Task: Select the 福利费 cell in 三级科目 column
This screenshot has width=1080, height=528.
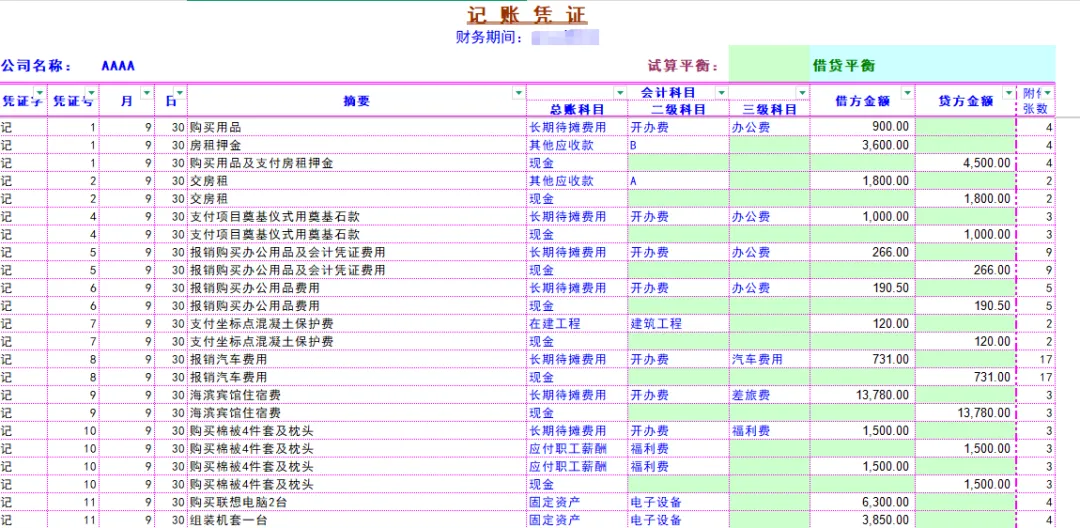Action: pyautogui.click(x=769, y=431)
